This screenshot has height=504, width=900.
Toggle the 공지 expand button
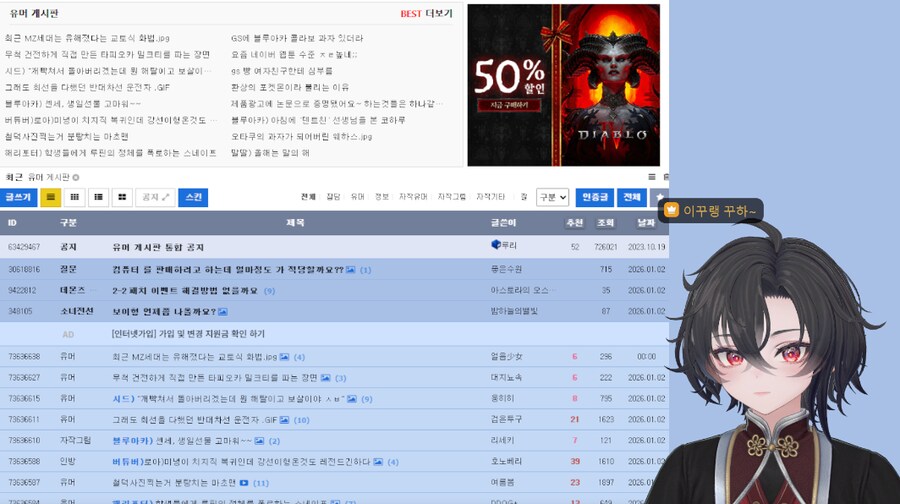click(x=156, y=197)
